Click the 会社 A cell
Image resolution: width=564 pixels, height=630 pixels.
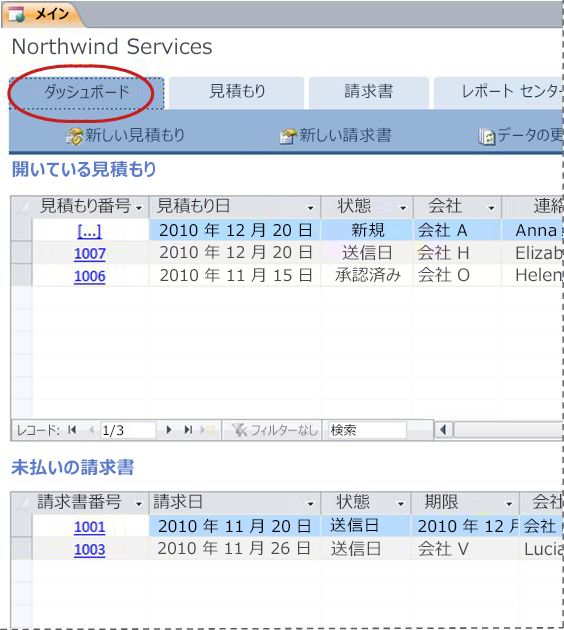click(457, 230)
